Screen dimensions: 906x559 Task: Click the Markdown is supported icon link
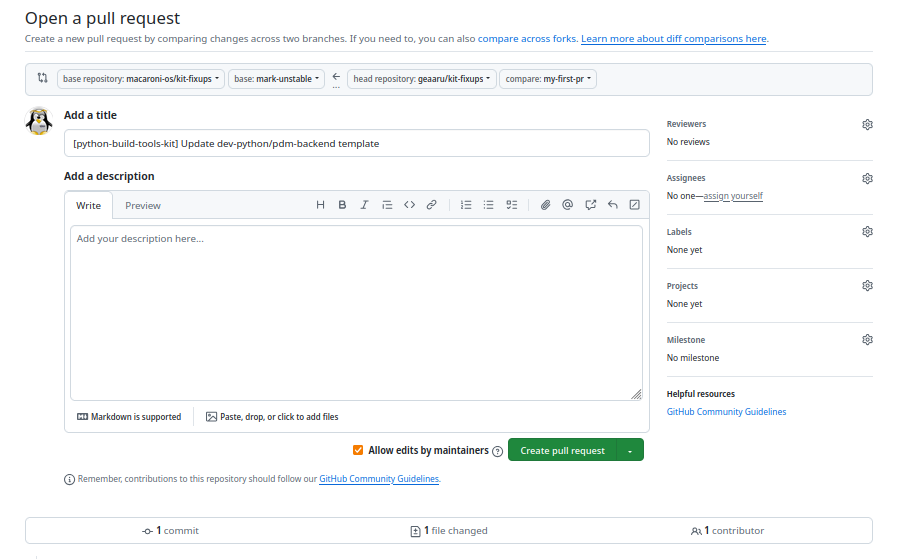click(129, 417)
